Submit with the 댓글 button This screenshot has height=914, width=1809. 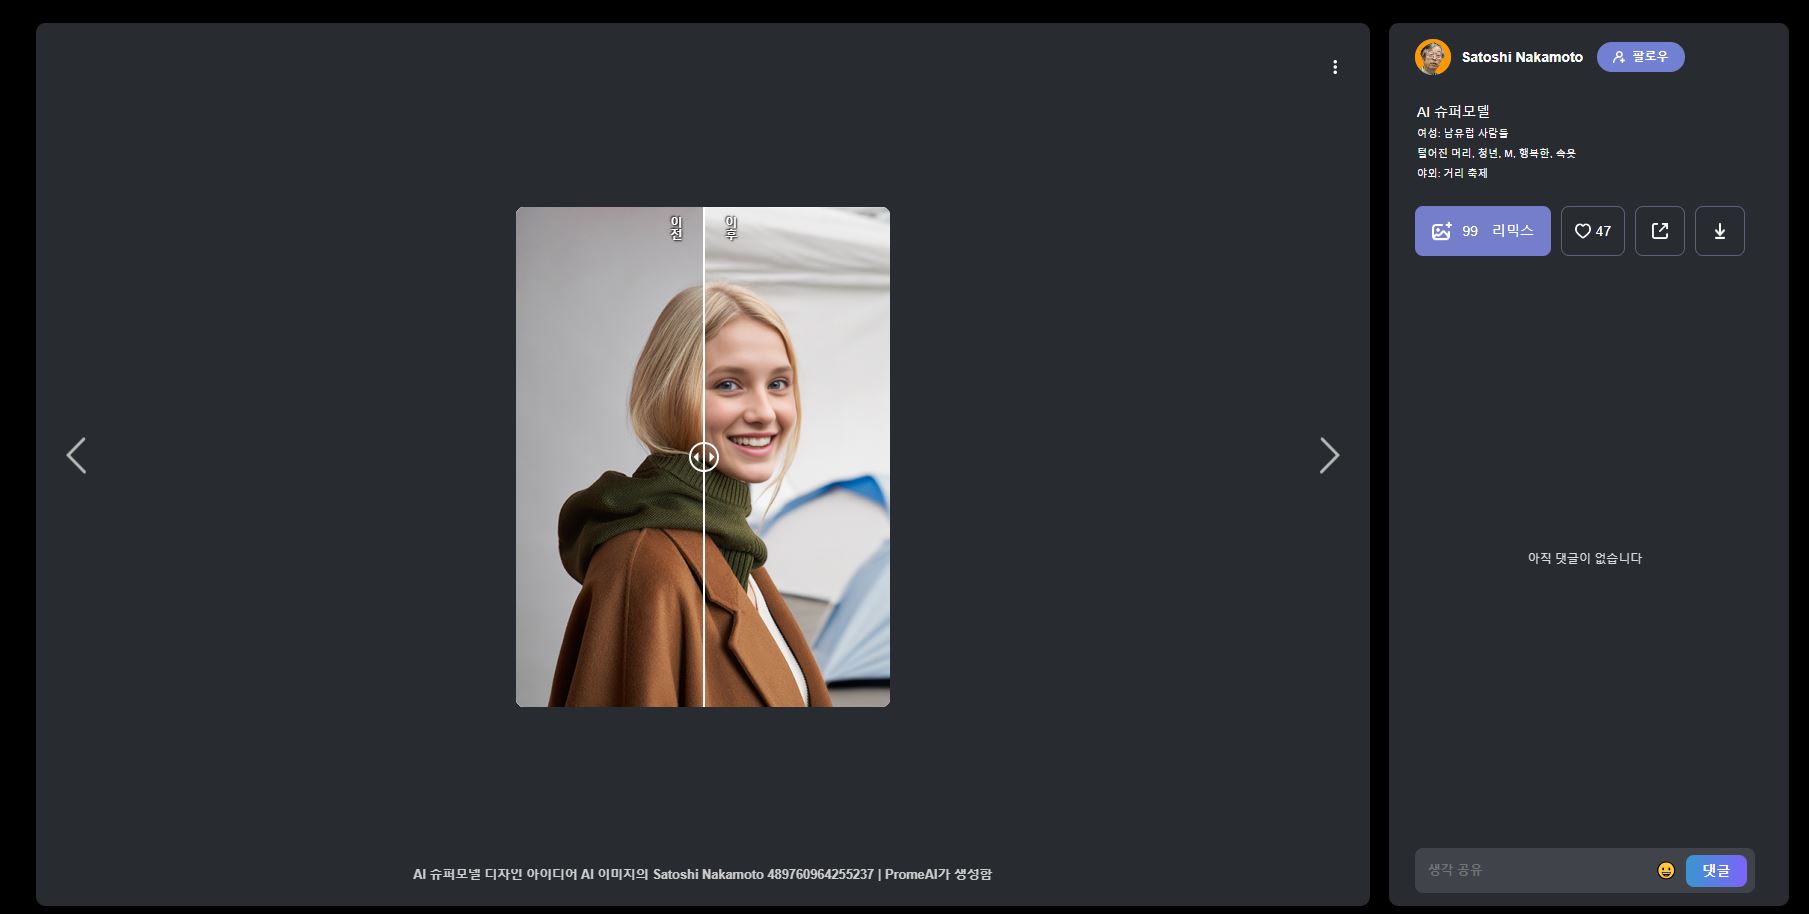(x=1715, y=870)
